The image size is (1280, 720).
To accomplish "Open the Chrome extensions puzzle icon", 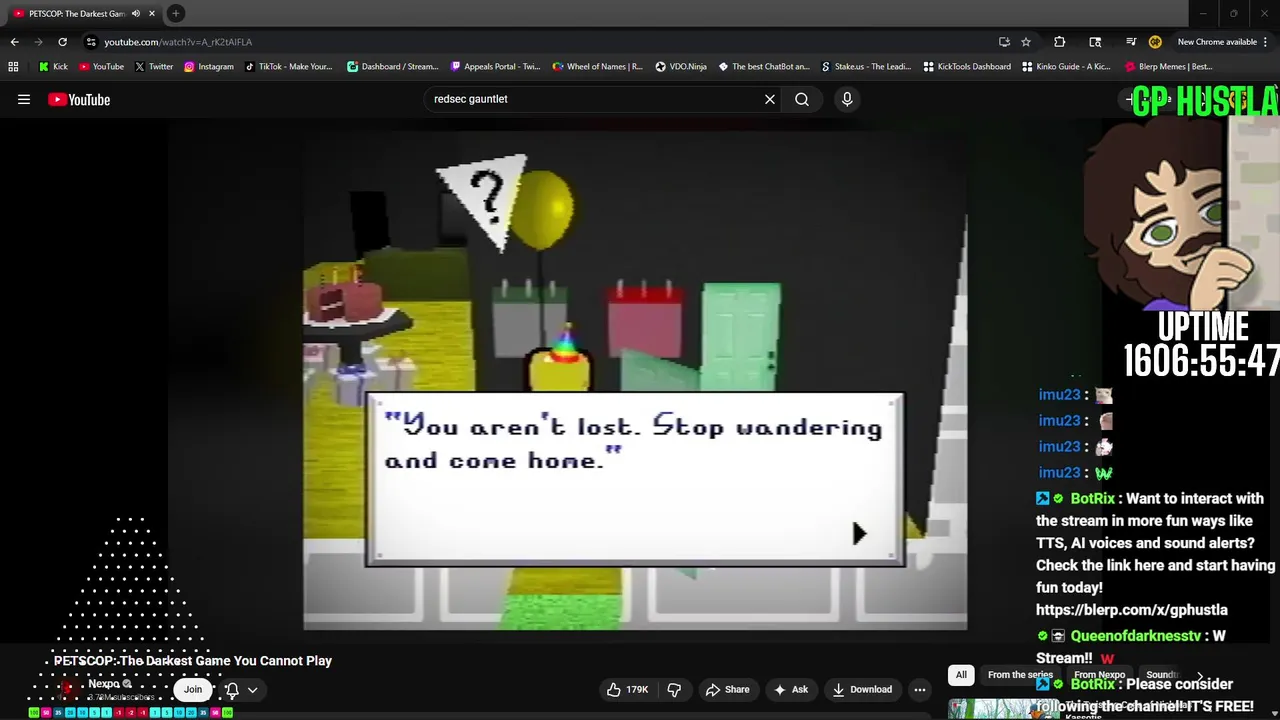I will click(1060, 42).
